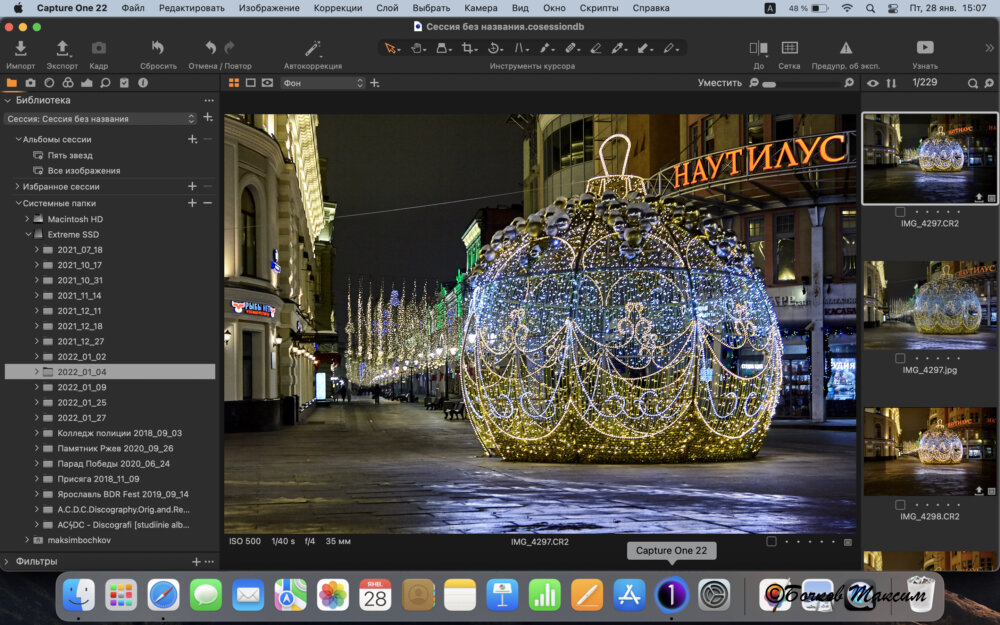Tick the color tag checkbox below the viewer
Viewport: 1000px width, 625px height.
pos(771,541)
